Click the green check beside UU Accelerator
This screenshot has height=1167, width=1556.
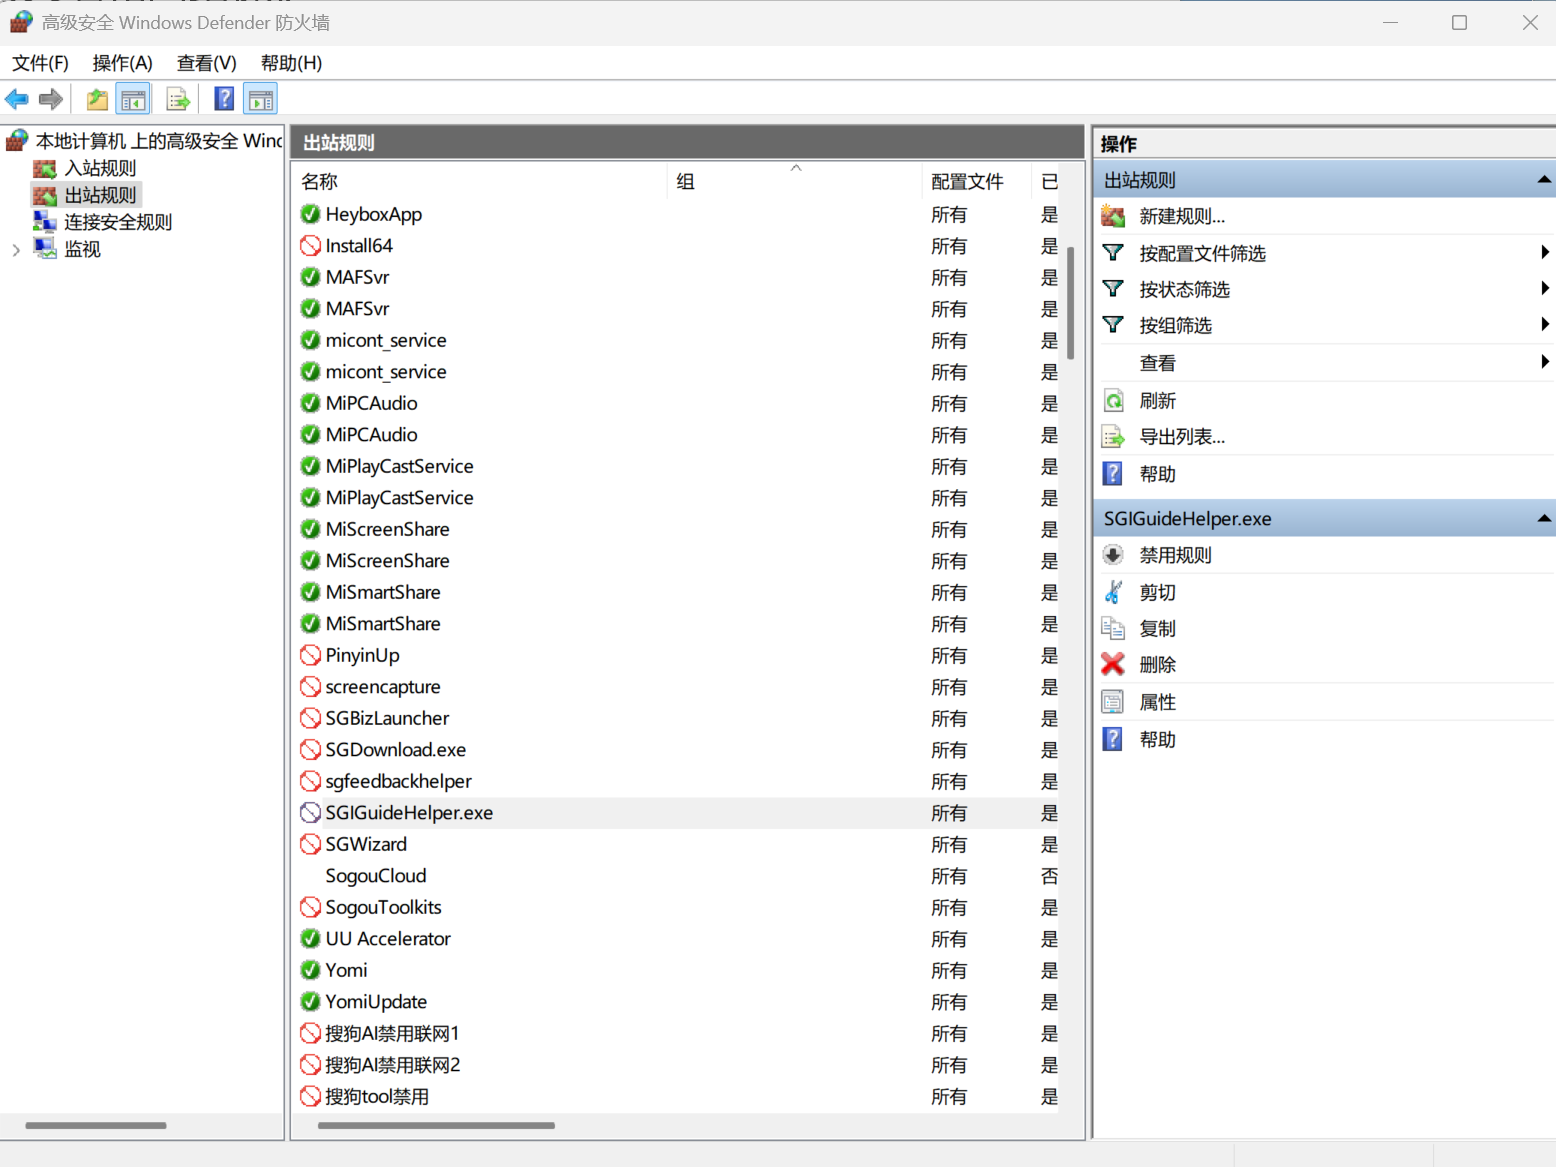click(310, 939)
